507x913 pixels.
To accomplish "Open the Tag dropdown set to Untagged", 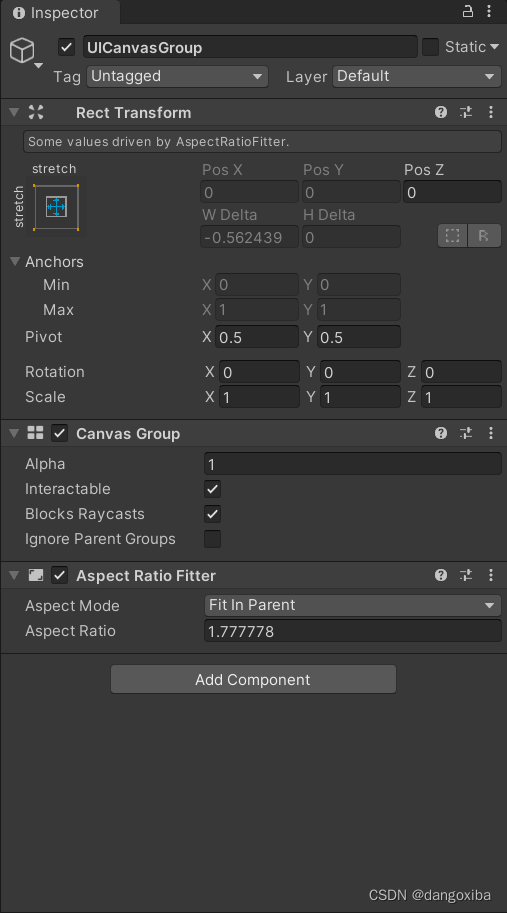I will [x=178, y=76].
